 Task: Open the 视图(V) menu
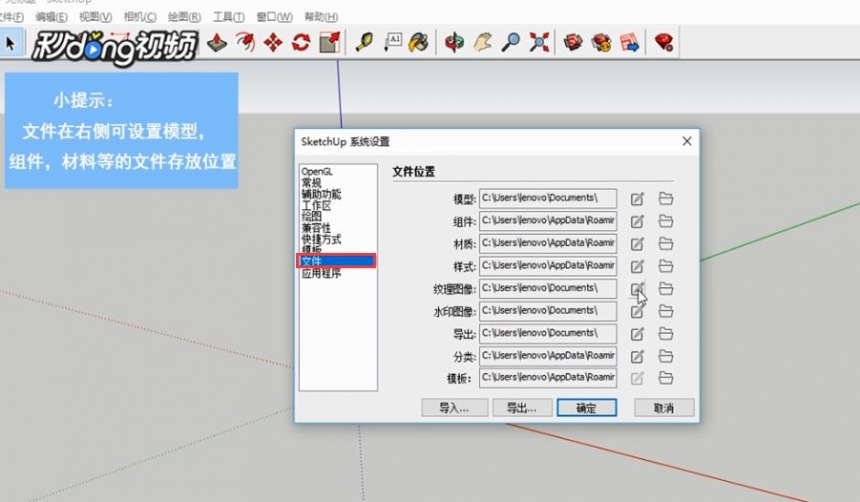click(x=95, y=17)
